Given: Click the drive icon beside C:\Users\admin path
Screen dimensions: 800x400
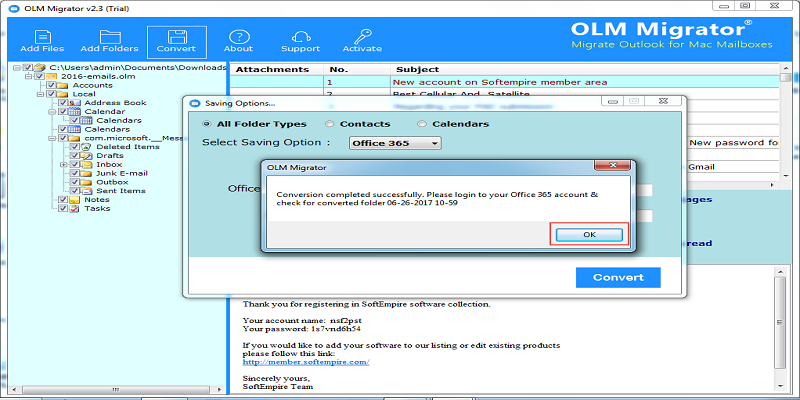Looking at the screenshot, I should tap(41, 67).
